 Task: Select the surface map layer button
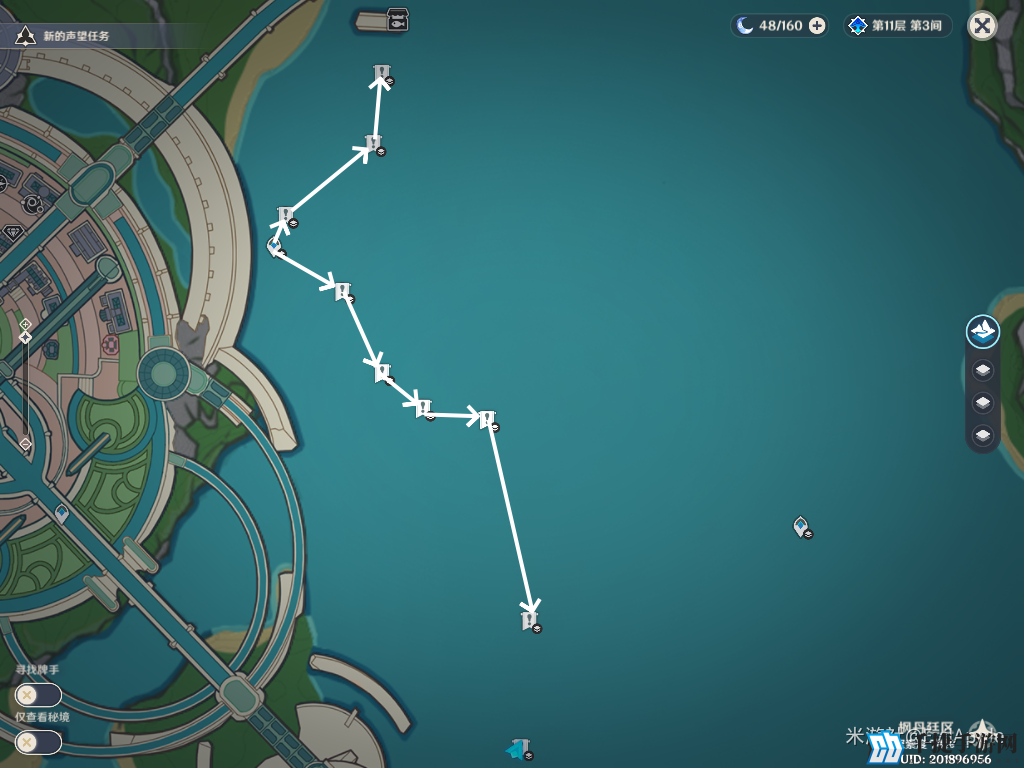(982, 331)
